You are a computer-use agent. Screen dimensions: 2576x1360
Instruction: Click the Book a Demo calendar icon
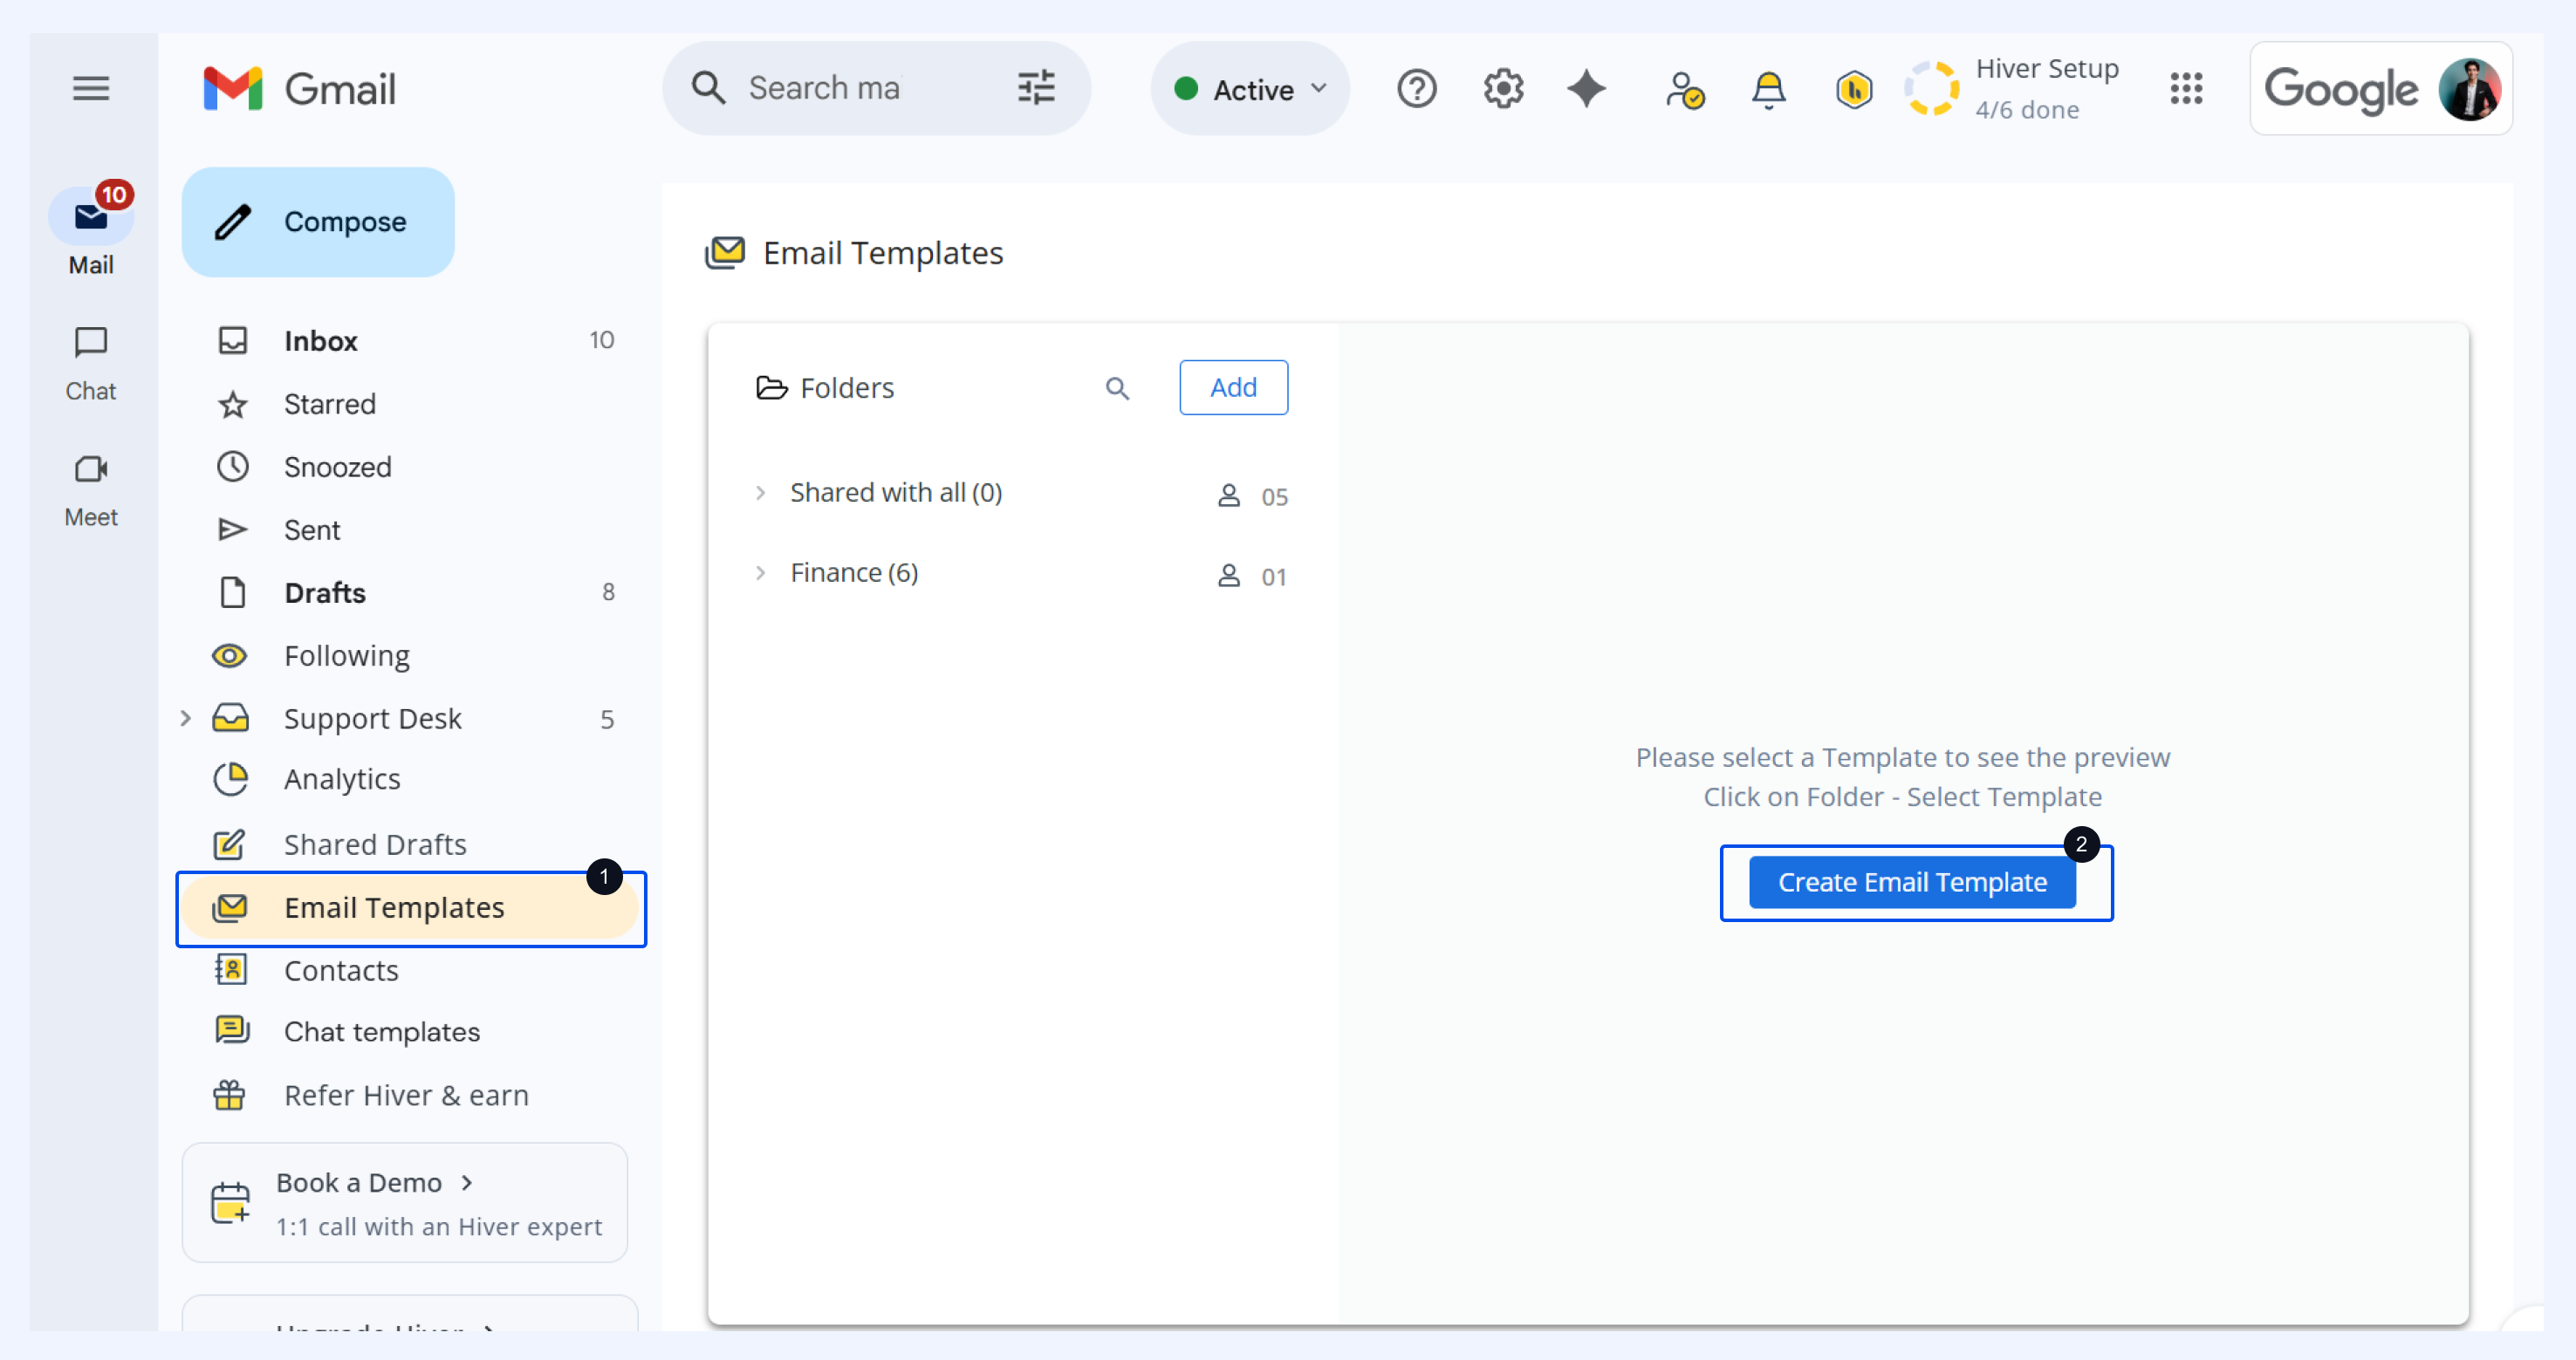230,1203
